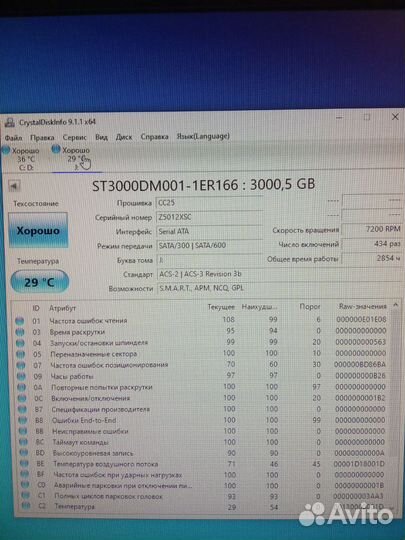
Task: Click the status icon of attribute 03
Action: 20,332
